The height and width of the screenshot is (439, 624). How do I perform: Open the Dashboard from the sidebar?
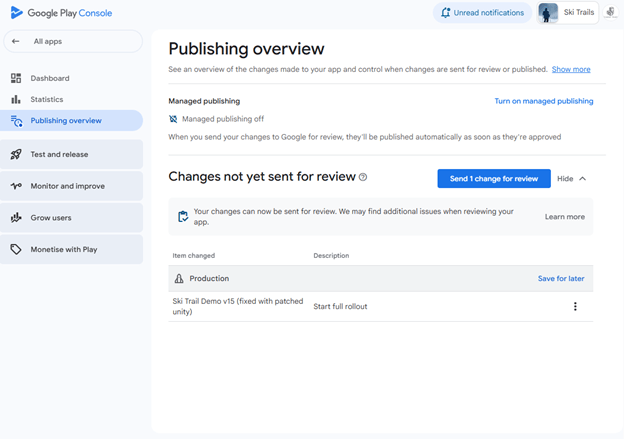(x=50, y=78)
